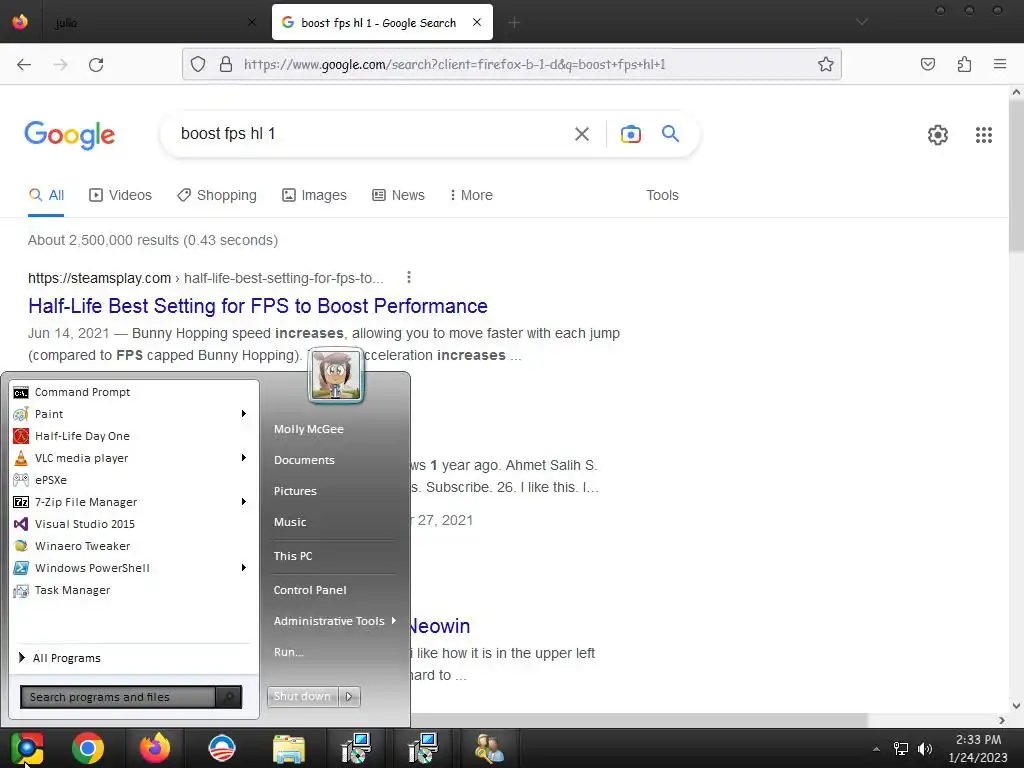Expand 7-Zip File Manager submenu arrow
The image size is (1024, 768).
tap(244, 502)
